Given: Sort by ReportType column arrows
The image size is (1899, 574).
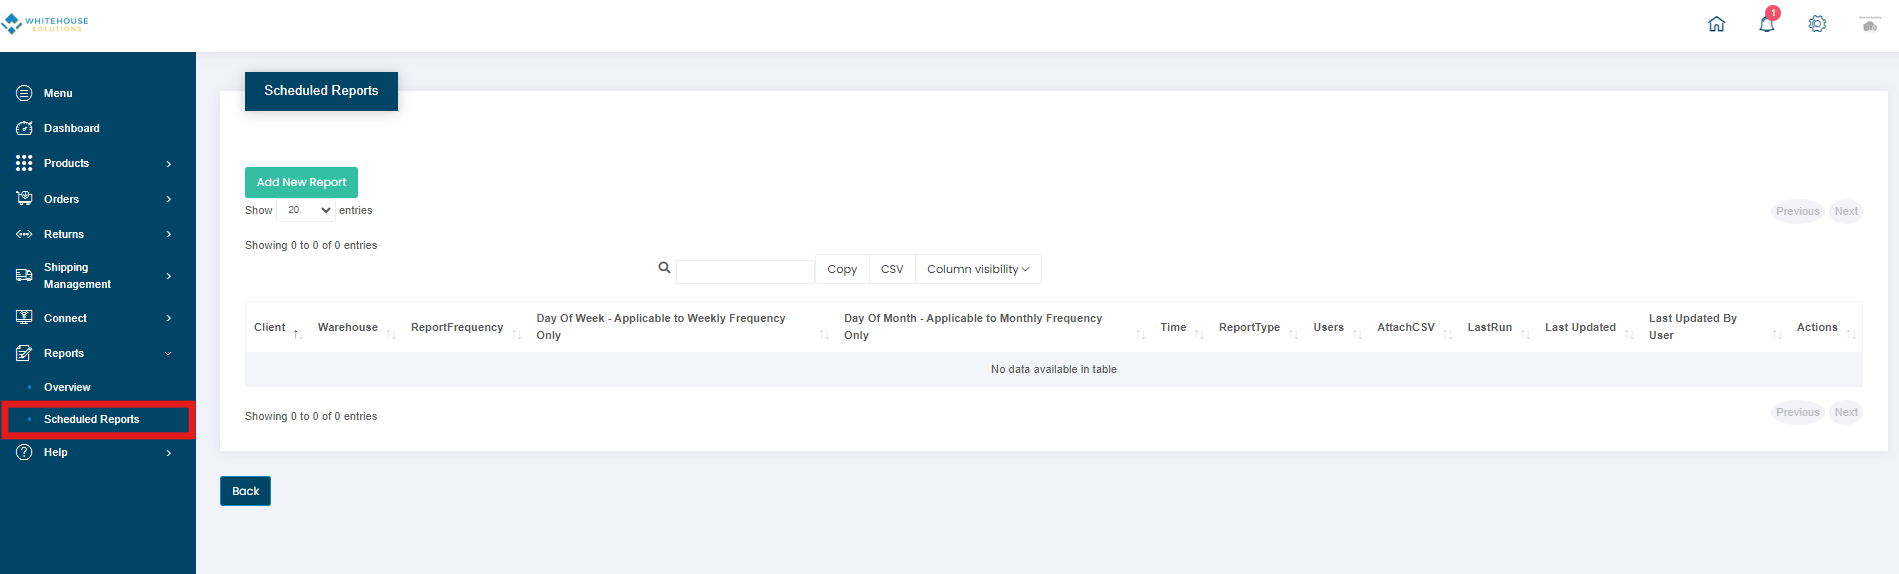Looking at the screenshot, I should click(1293, 334).
